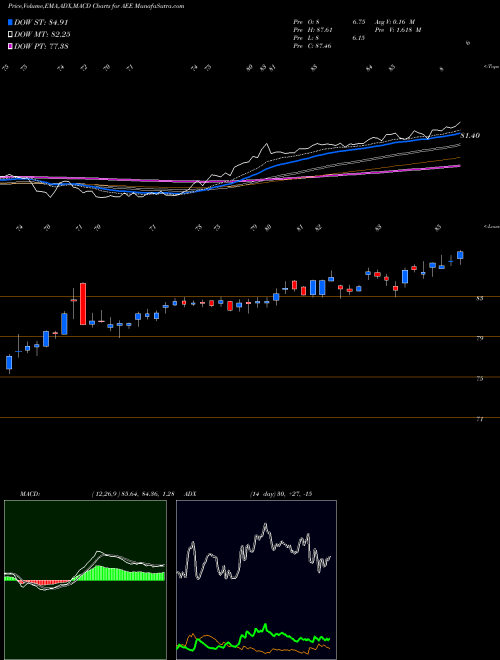This screenshot has width=500, height=660.
Task: Click the 'Pre V: 1.618 M' volume text
Action: [x=399, y=30]
